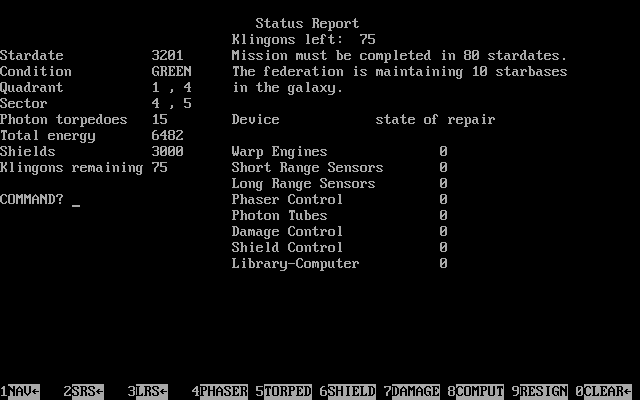Open the 2 SRS short range scan
This screenshot has width=640, height=400.
(84, 391)
